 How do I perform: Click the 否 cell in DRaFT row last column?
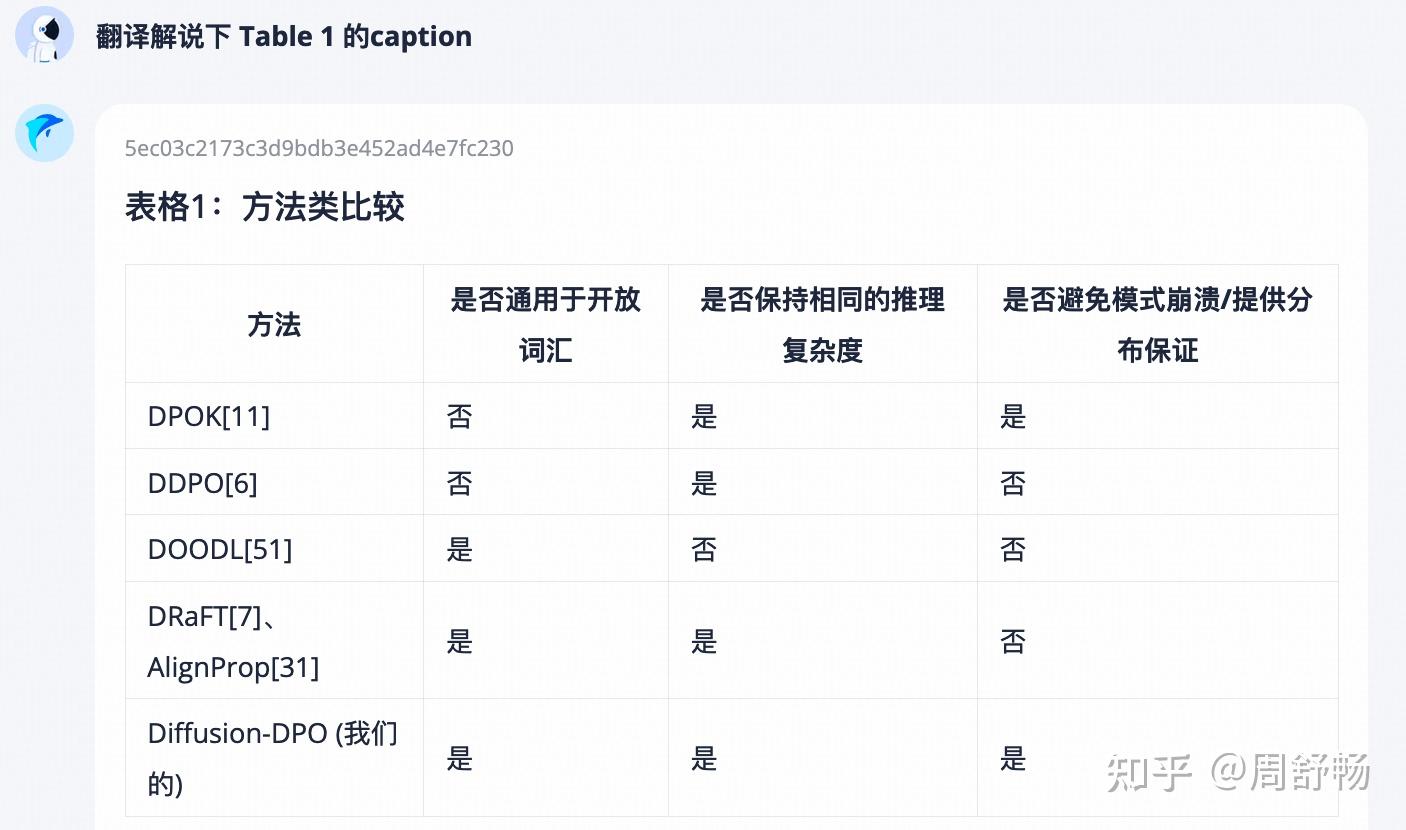click(x=1013, y=641)
